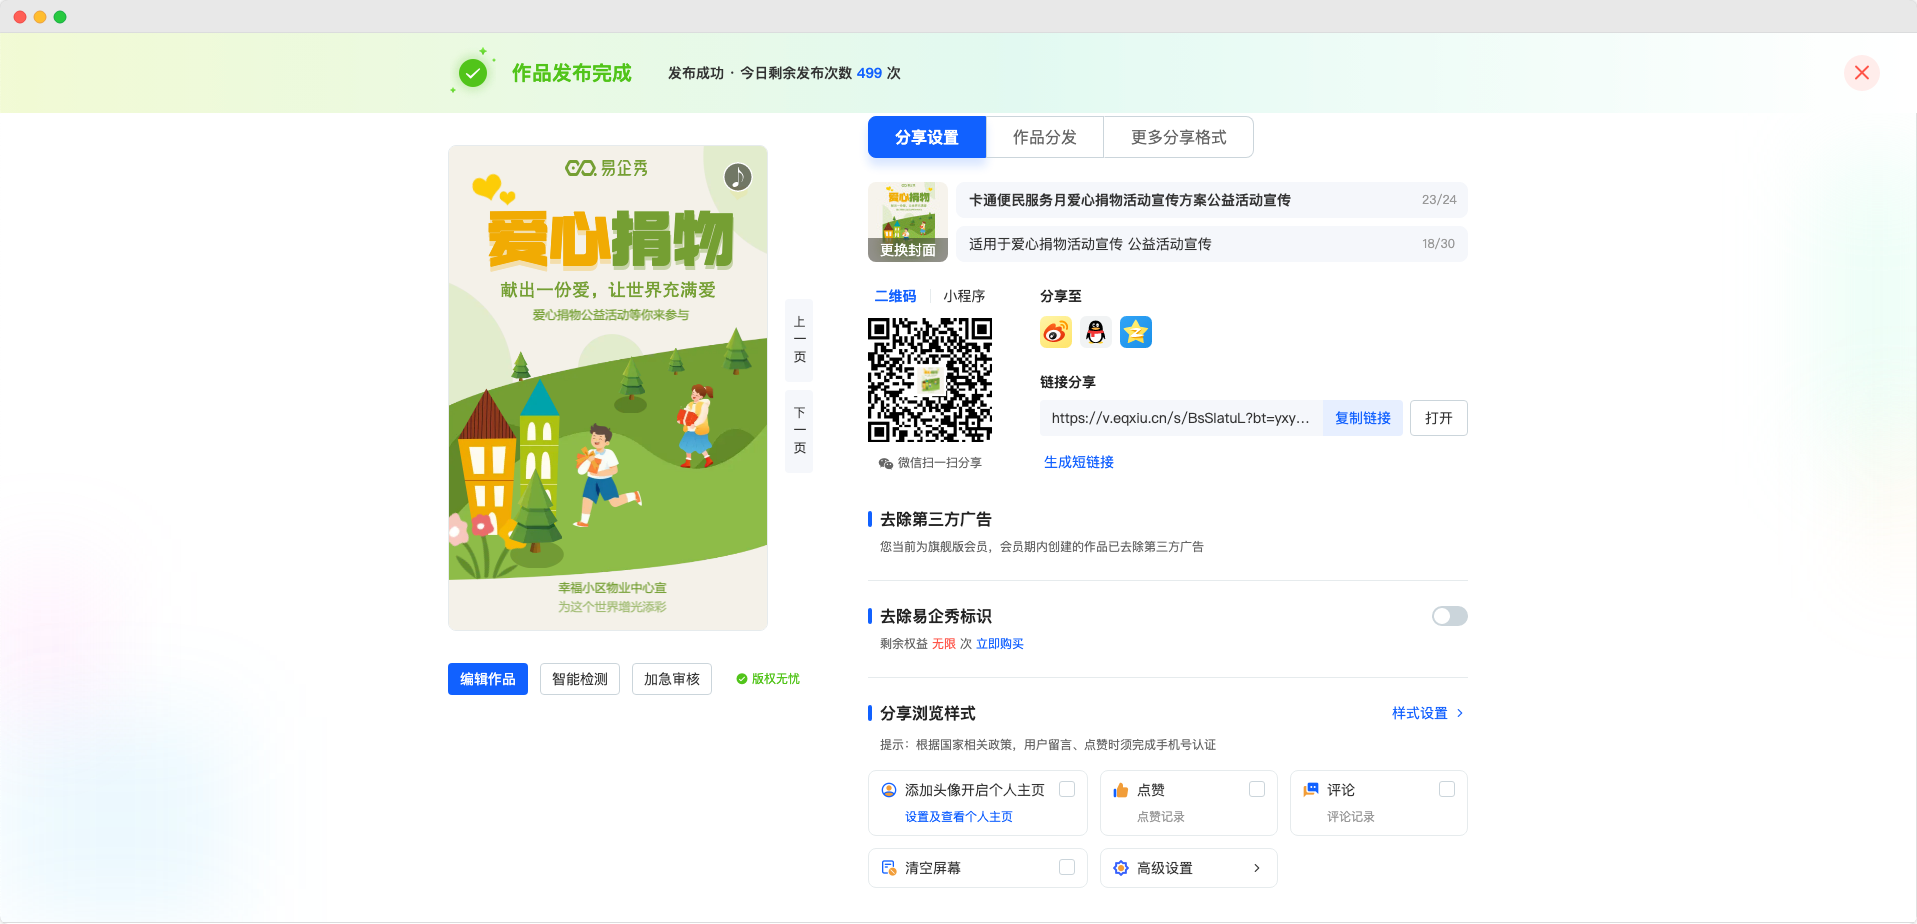Click the WeChat scan icon below QR code
This screenshot has width=1917, height=924.
click(885, 463)
